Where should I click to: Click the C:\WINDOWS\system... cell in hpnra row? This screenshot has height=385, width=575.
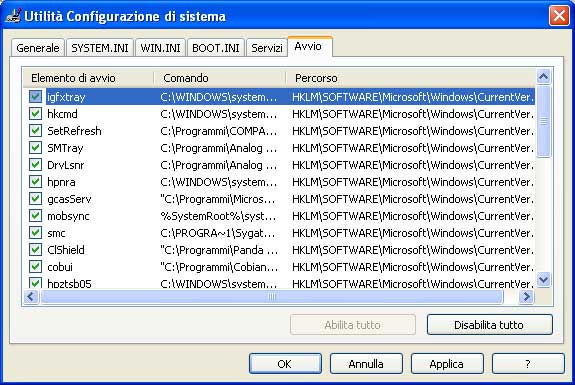(x=219, y=182)
